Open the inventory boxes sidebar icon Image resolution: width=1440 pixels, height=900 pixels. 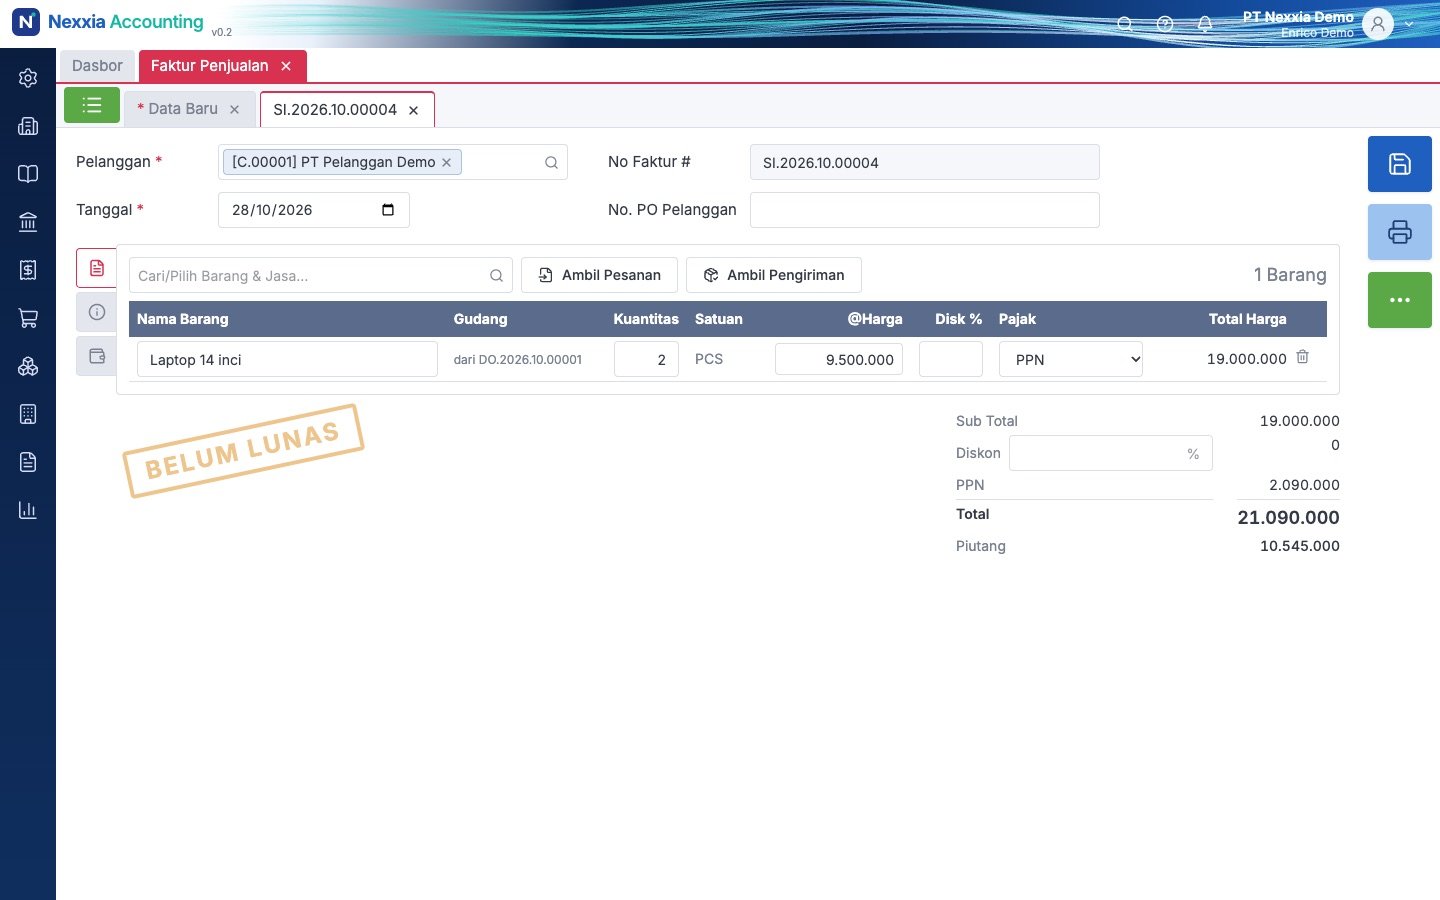coord(28,366)
